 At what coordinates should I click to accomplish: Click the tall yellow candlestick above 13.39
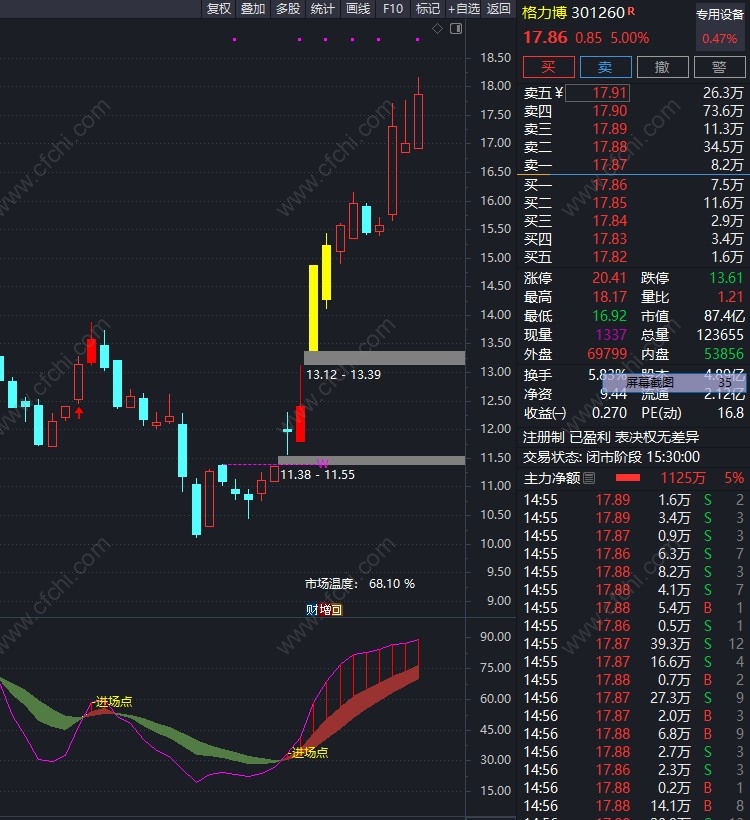coord(313,308)
